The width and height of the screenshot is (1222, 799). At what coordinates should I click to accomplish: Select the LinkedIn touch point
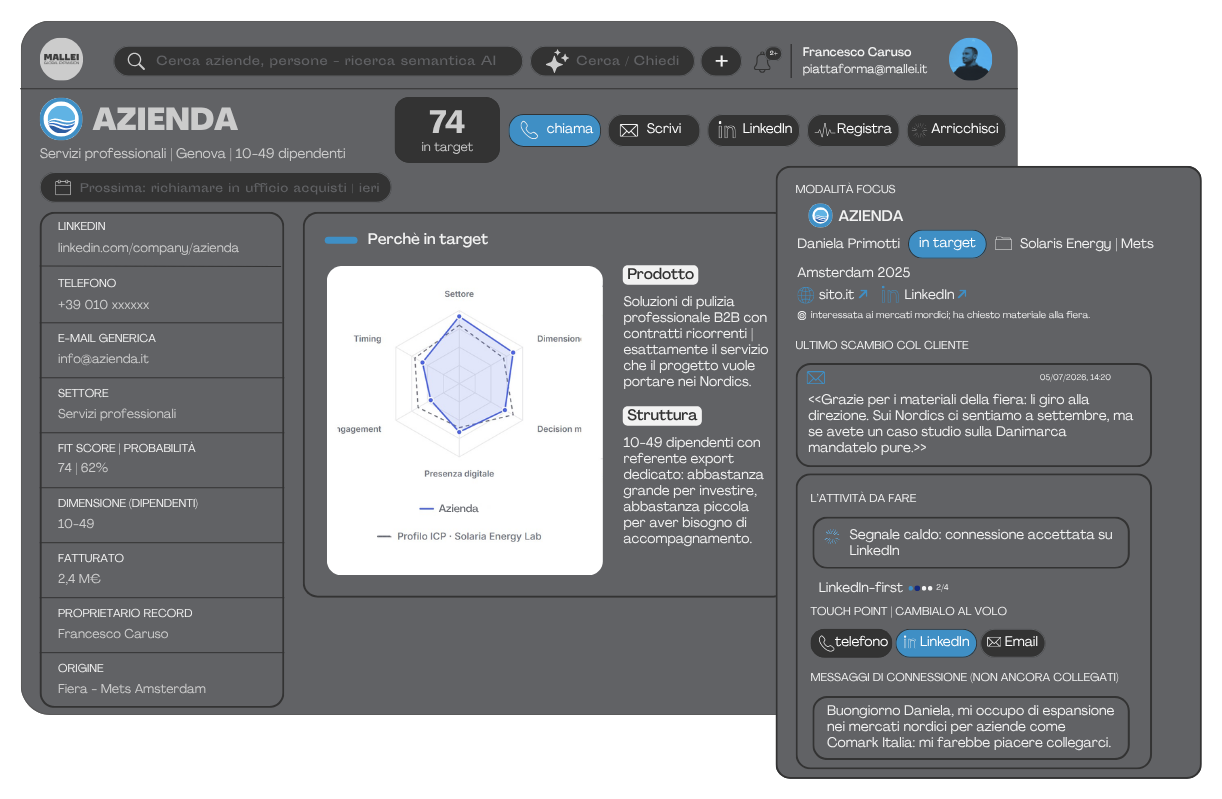pos(936,643)
